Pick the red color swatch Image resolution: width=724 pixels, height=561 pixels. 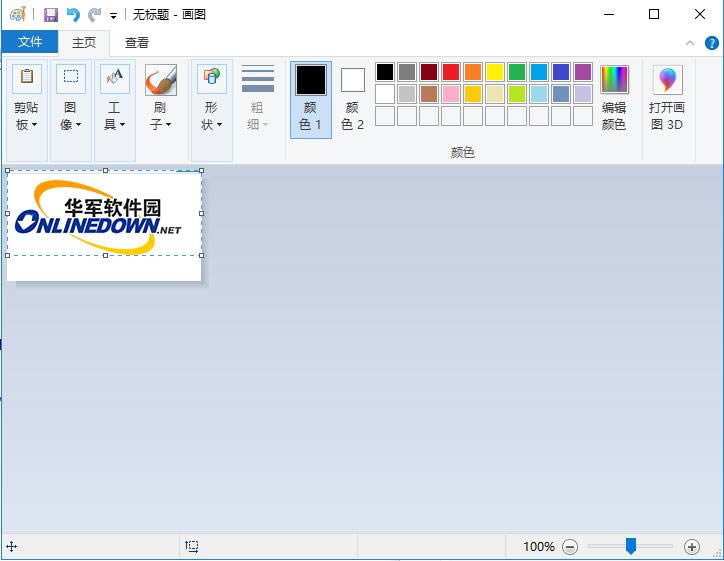tap(451, 72)
